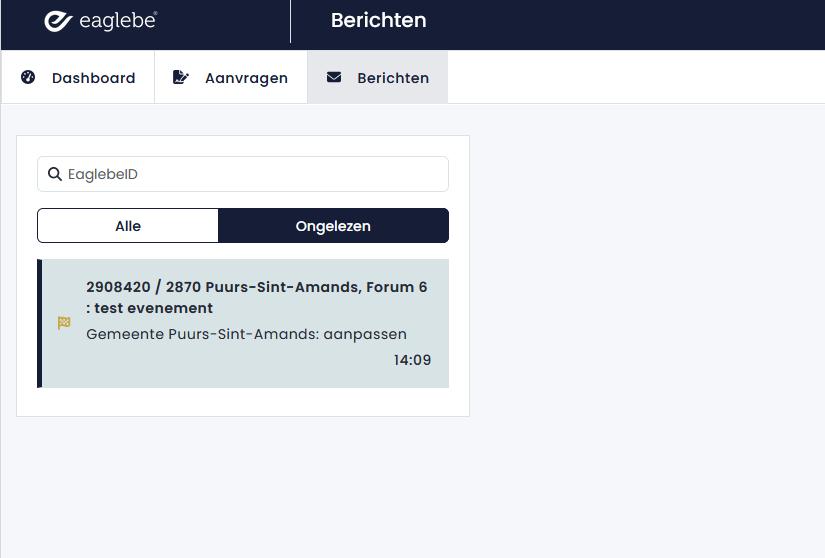This screenshot has width=825, height=558.
Task: Open message 2908420 test evenement title
Action: pyautogui.click(x=256, y=287)
